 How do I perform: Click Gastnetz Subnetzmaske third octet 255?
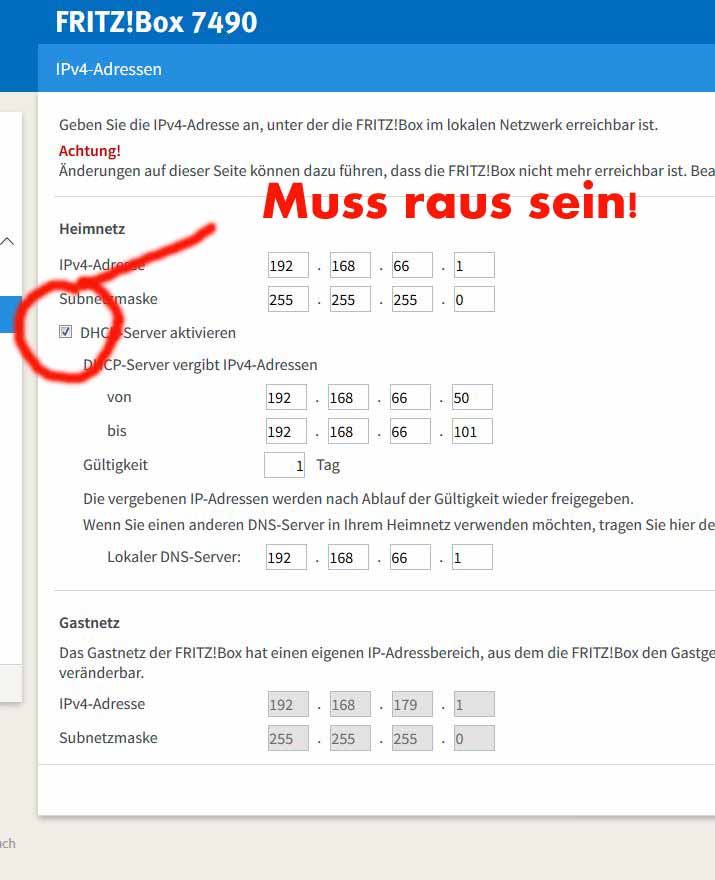click(412, 739)
